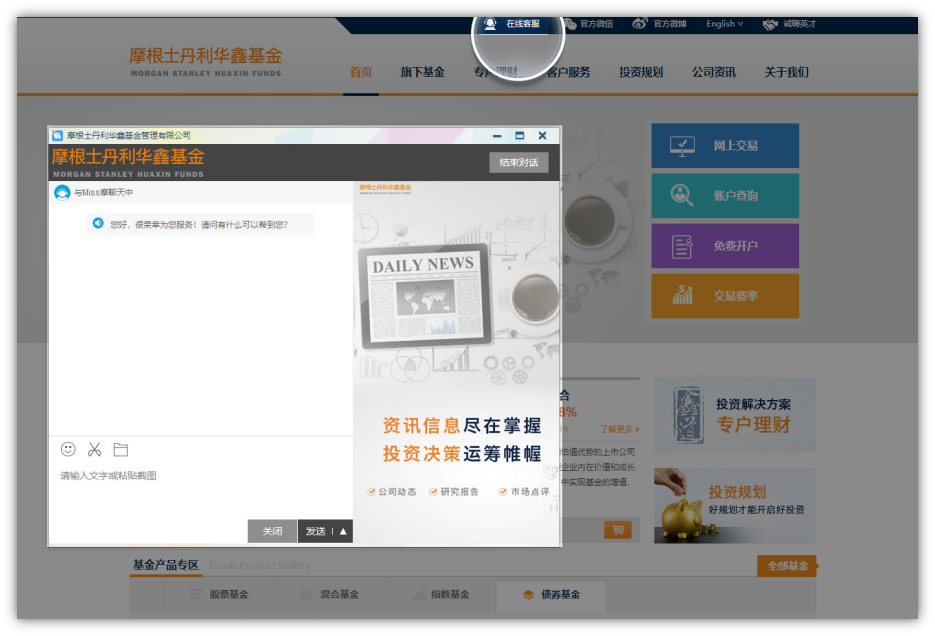This screenshot has width=935, height=636.
Task: Switch to the 股票基金 tab
Action: pos(219,594)
